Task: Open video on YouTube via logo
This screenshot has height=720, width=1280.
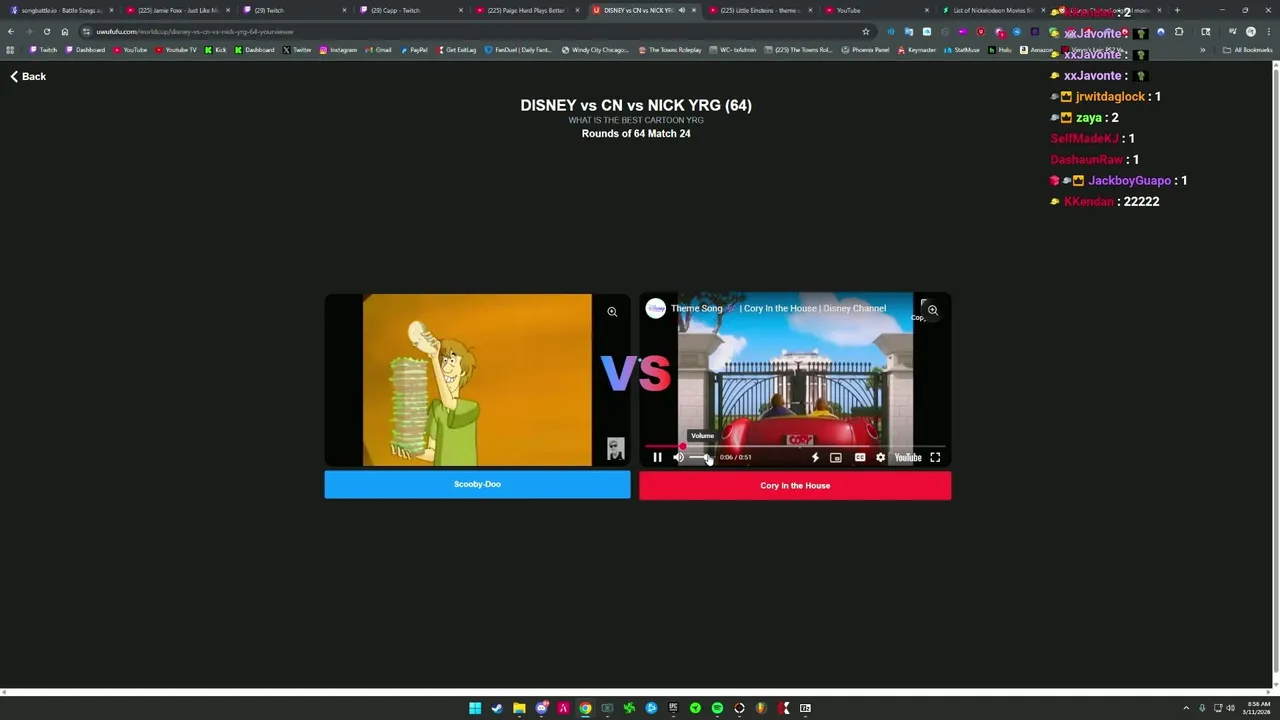Action: [908, 457]
